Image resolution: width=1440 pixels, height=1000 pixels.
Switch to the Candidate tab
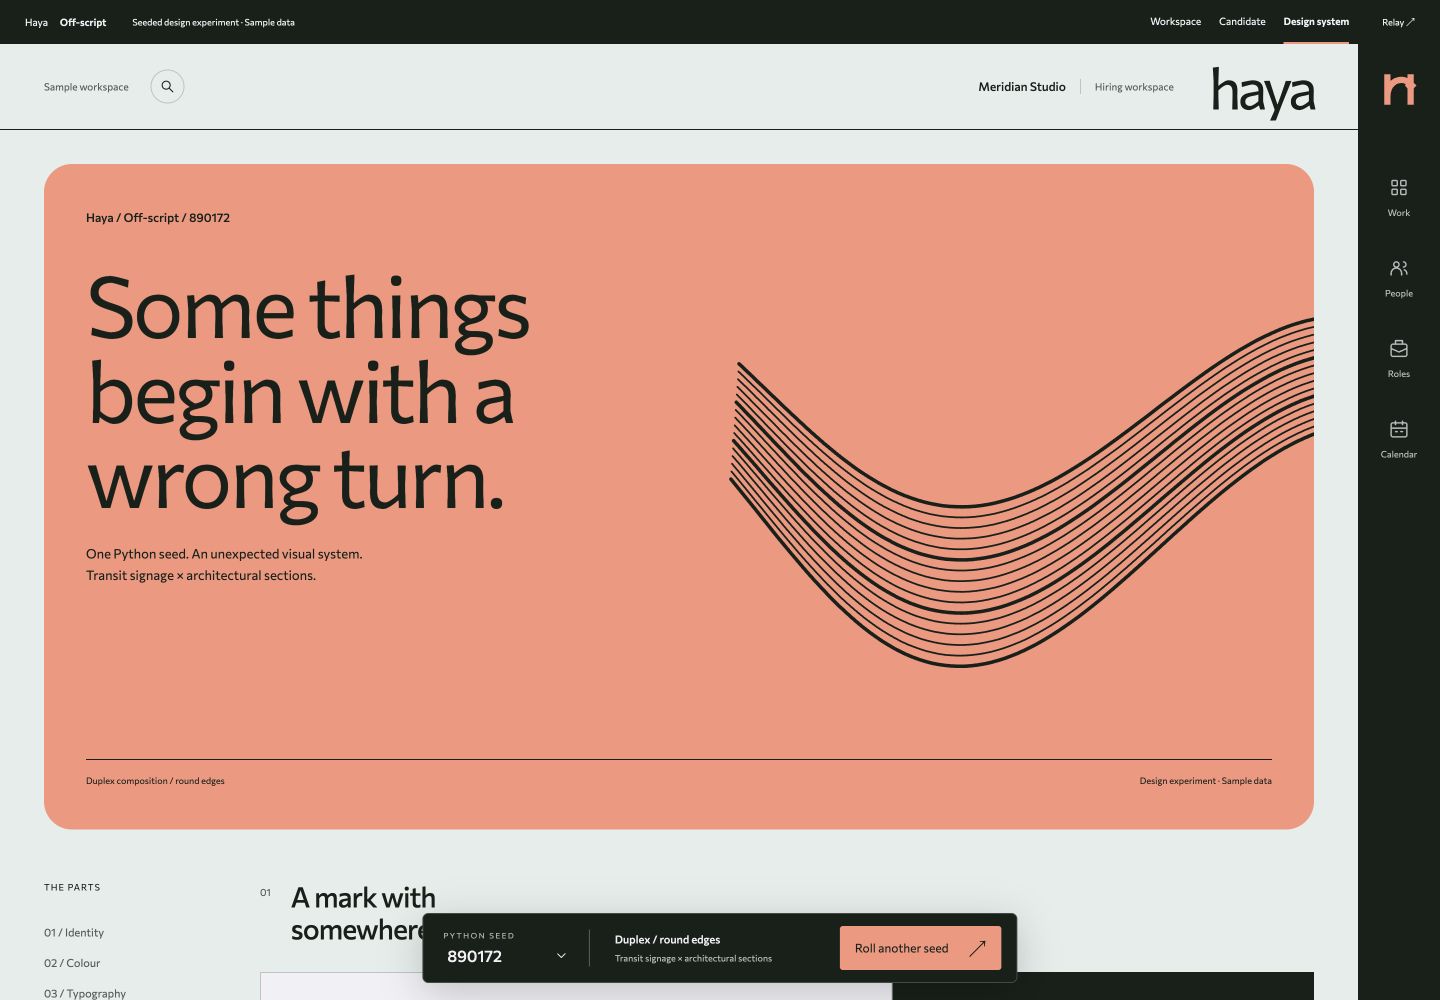(x=1242, y=22)
